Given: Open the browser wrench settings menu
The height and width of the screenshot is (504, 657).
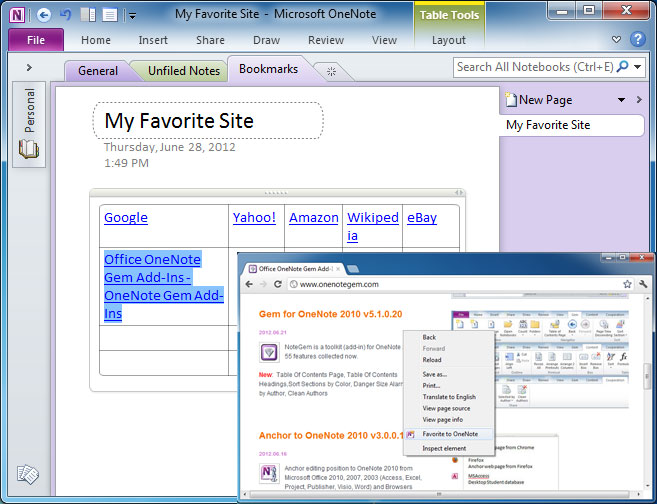Looking at the screenshot, I should tap(643, 284).
